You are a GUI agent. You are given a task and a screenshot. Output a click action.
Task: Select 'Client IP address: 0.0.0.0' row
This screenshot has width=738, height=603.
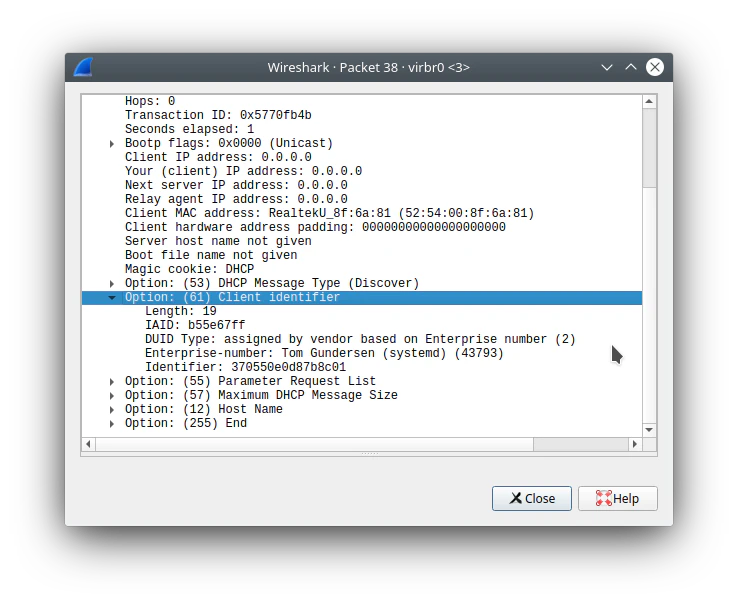(362, 157)
